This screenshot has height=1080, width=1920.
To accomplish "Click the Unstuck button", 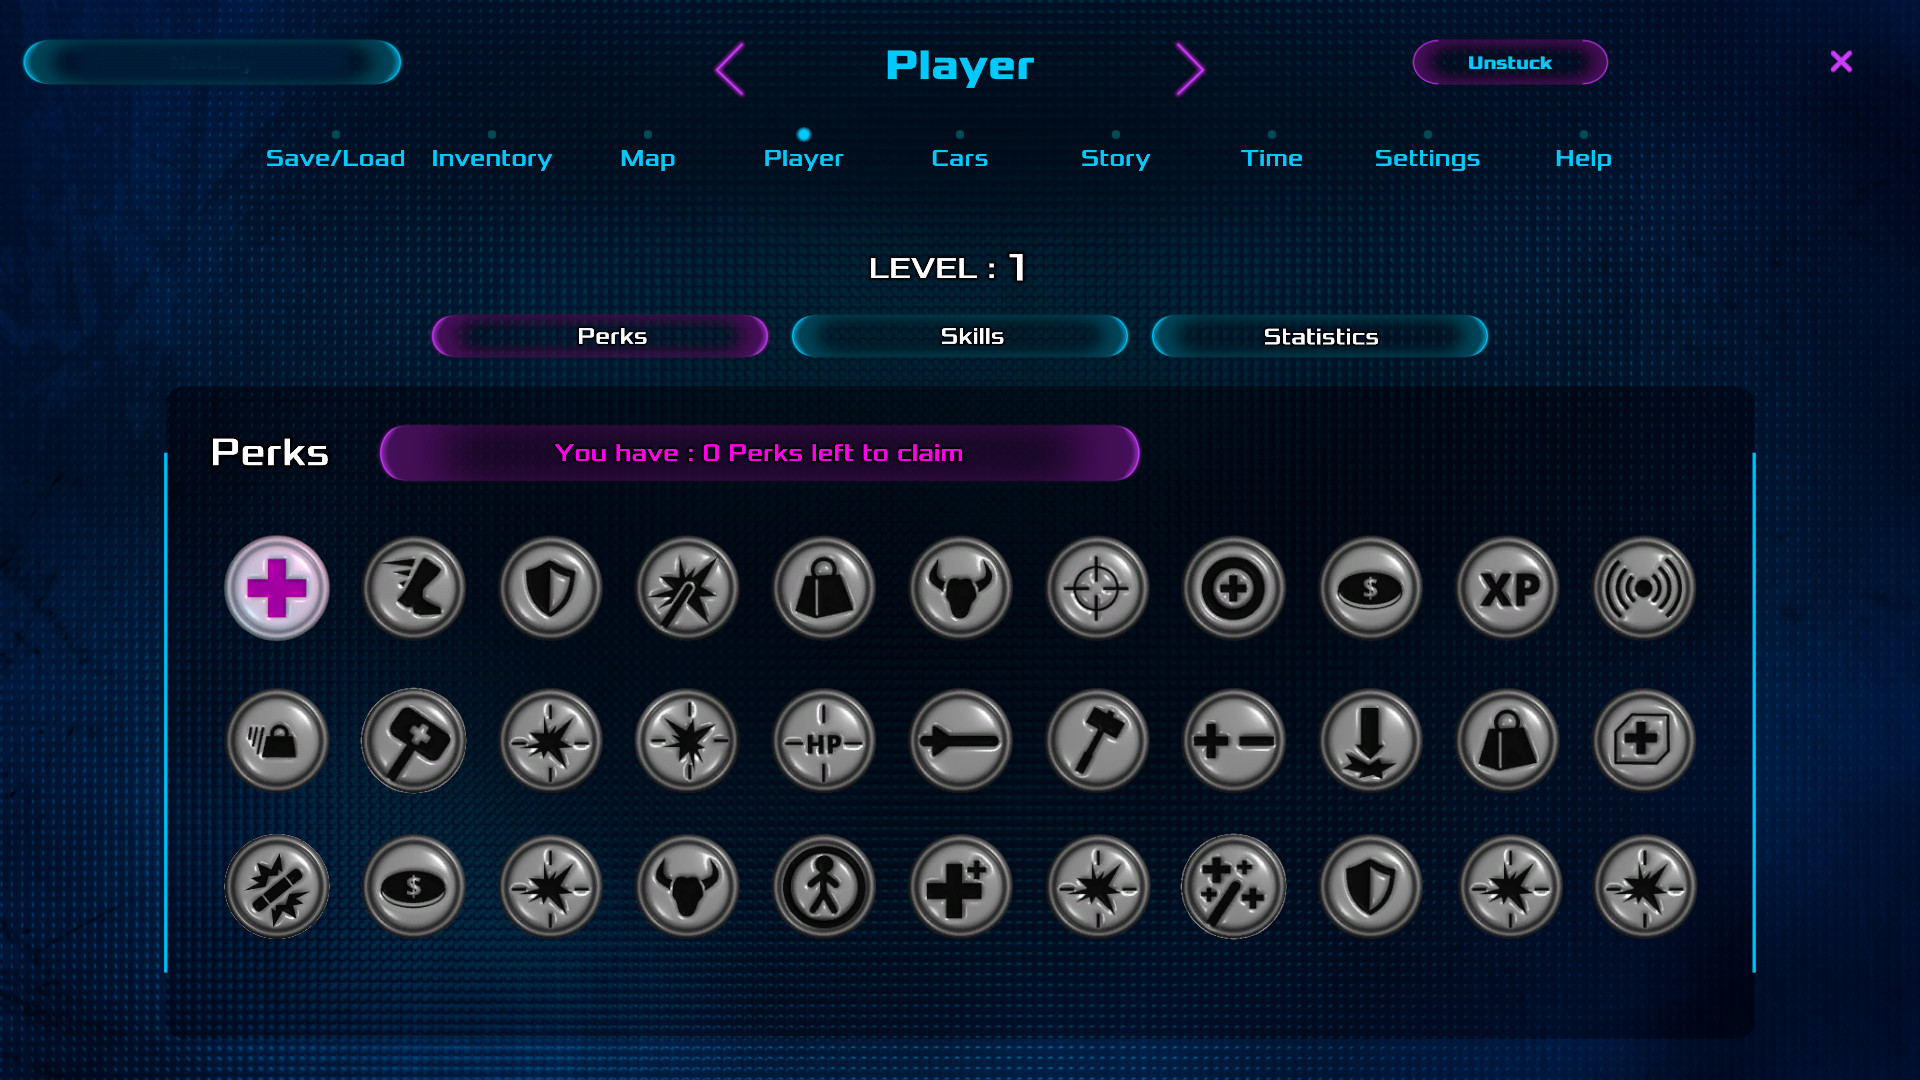I will pos(1509,62).
